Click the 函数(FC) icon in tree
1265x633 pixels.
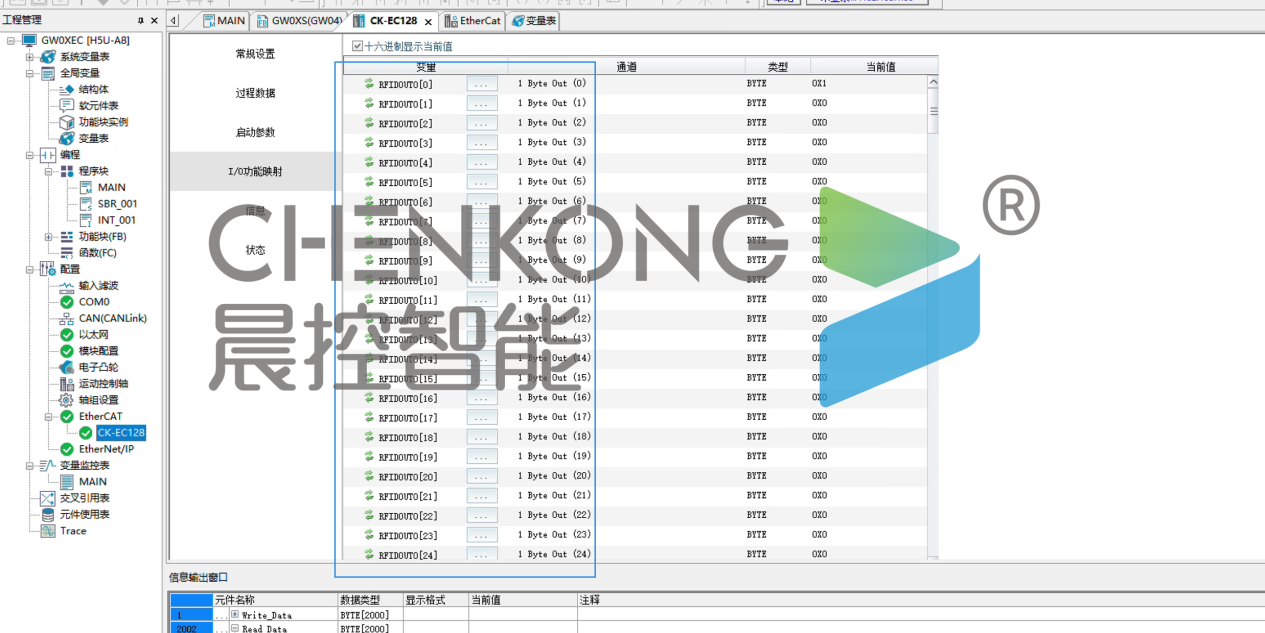point(67,253)
